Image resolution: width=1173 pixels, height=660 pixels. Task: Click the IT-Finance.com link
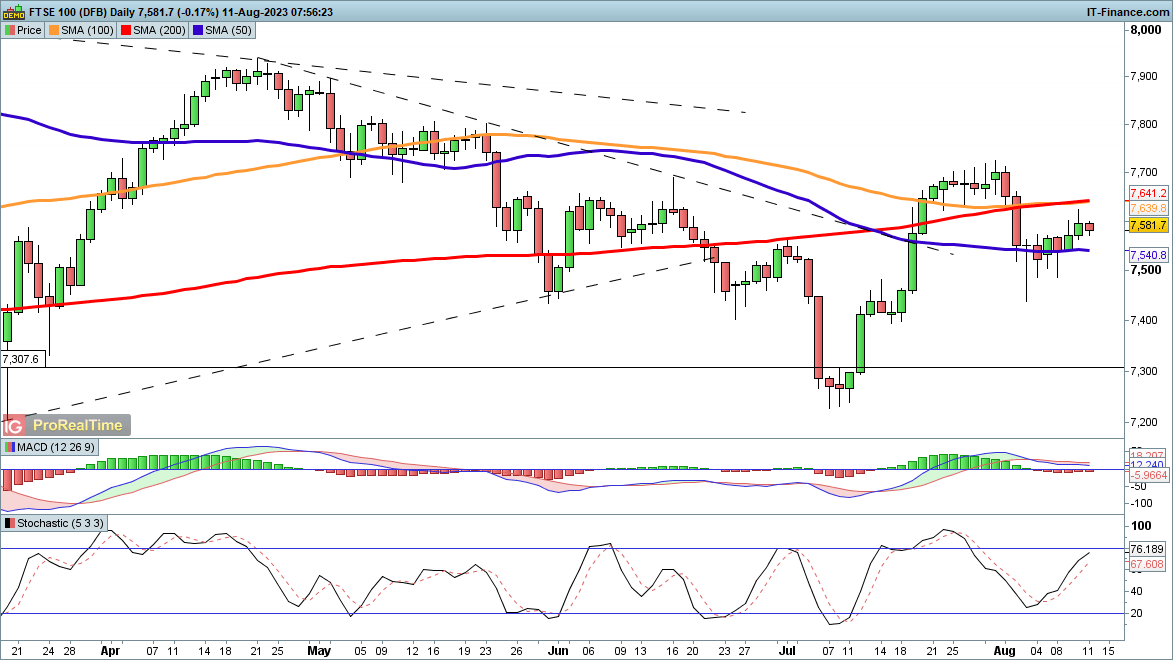(1126, 12)
